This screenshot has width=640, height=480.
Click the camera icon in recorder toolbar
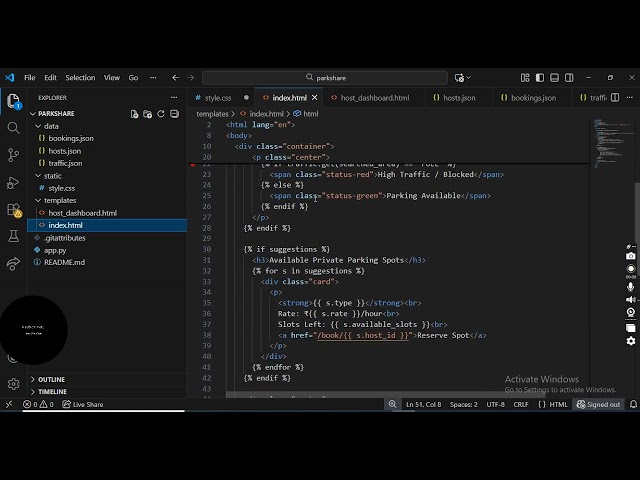[x=631, y=256]
